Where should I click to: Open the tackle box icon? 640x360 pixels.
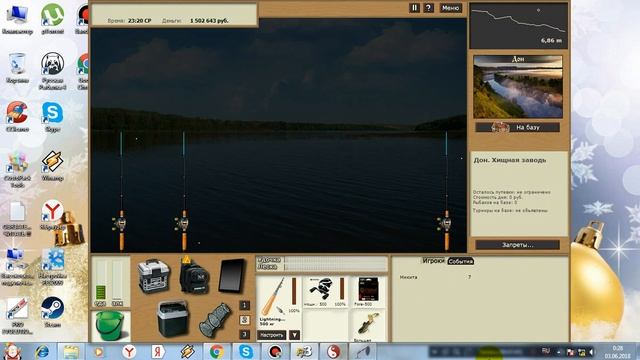[x=154, y=276]
